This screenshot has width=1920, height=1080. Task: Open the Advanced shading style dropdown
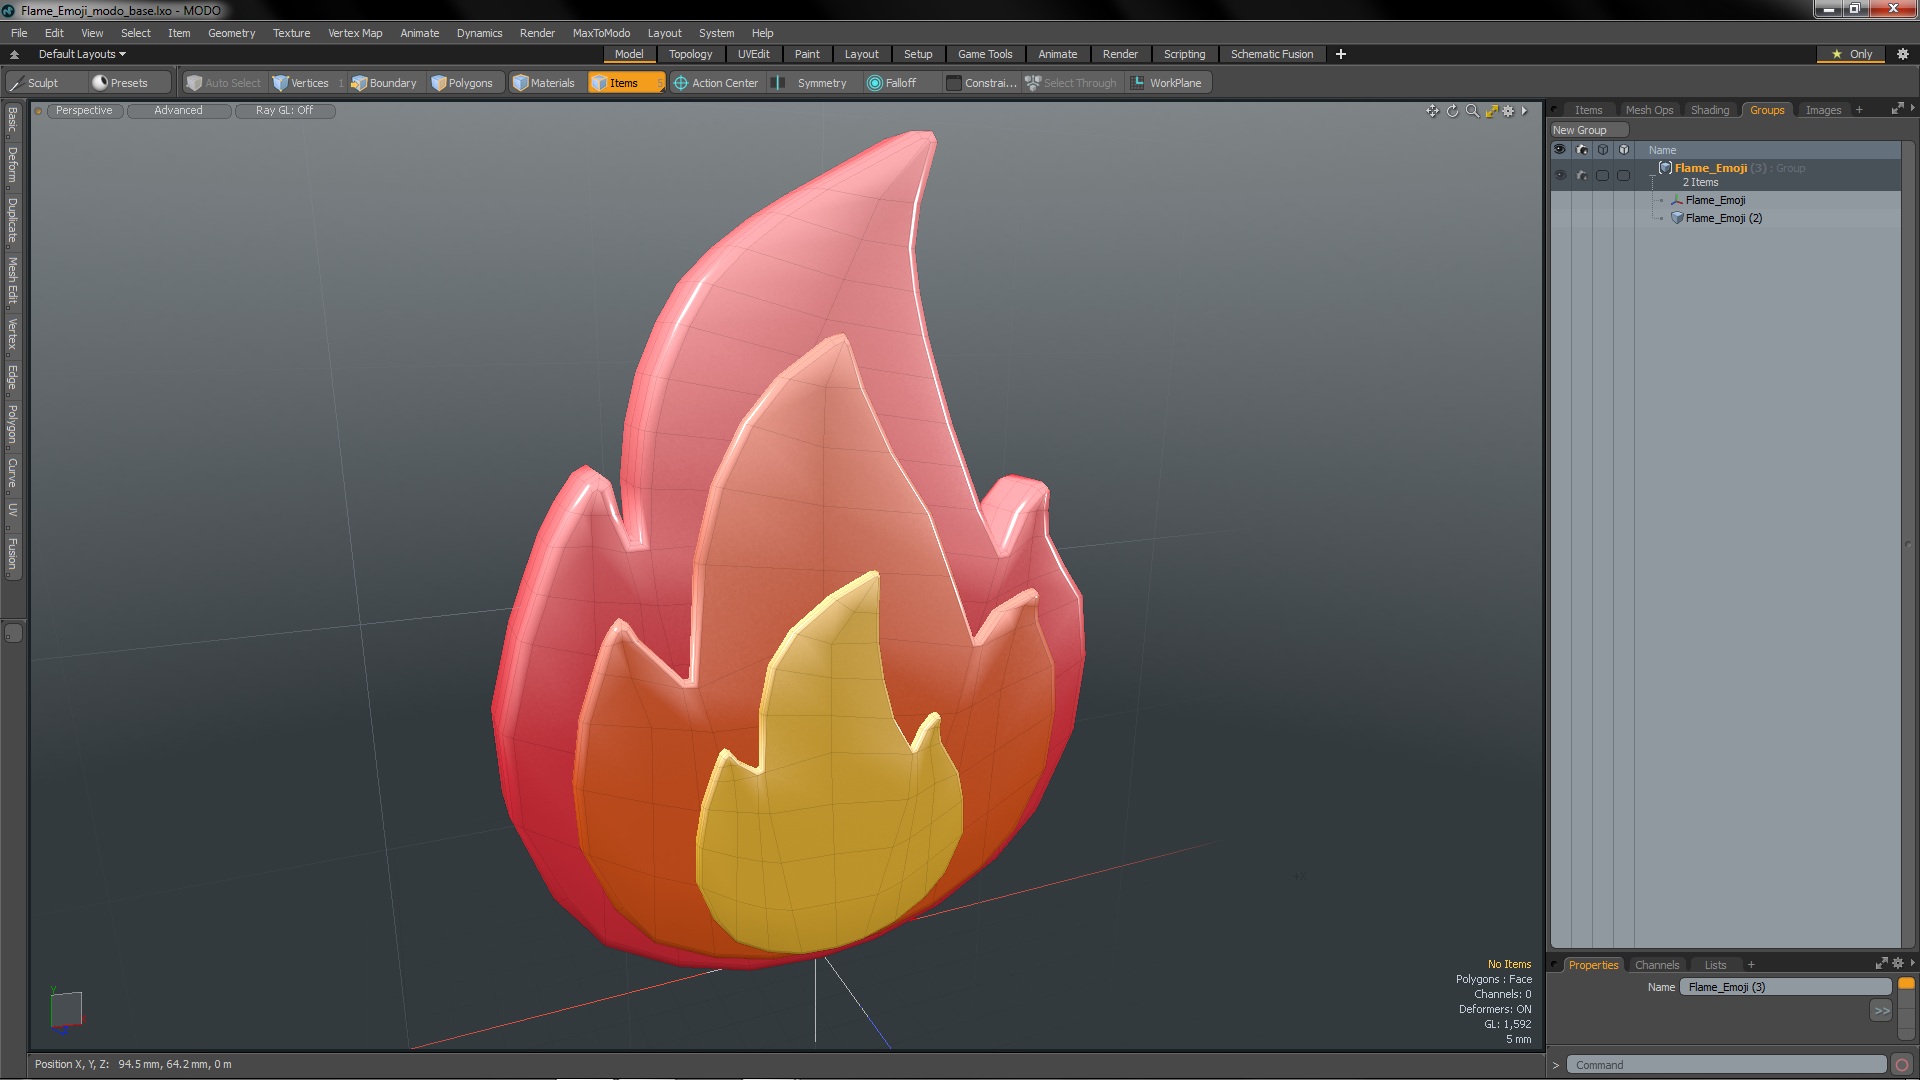[x=178, y=111]
